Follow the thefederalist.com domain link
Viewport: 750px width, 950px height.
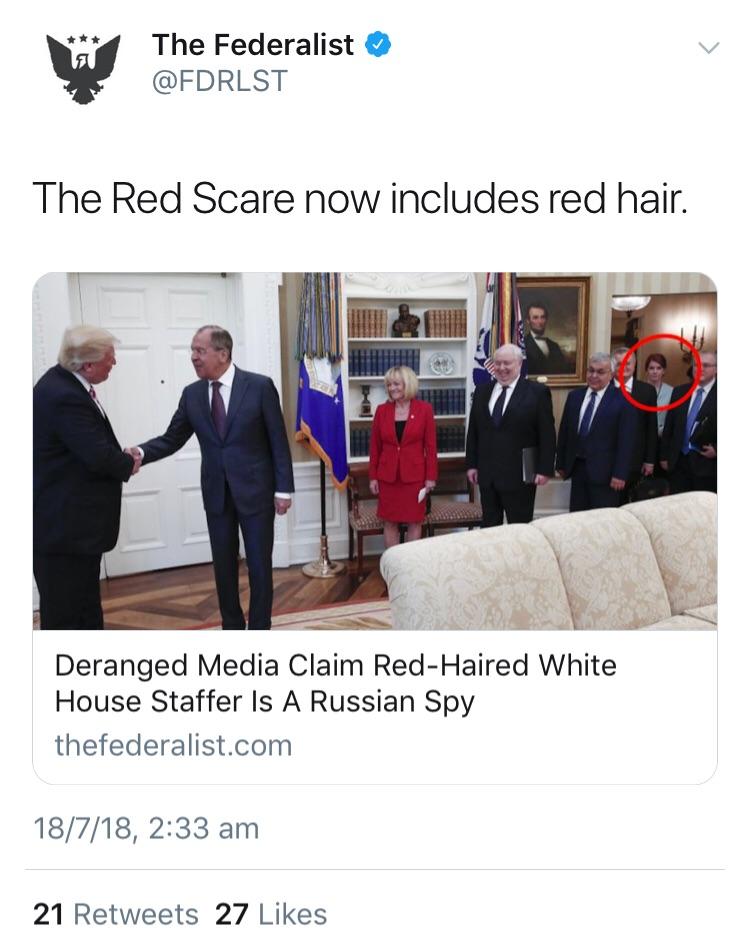point(173,745)
